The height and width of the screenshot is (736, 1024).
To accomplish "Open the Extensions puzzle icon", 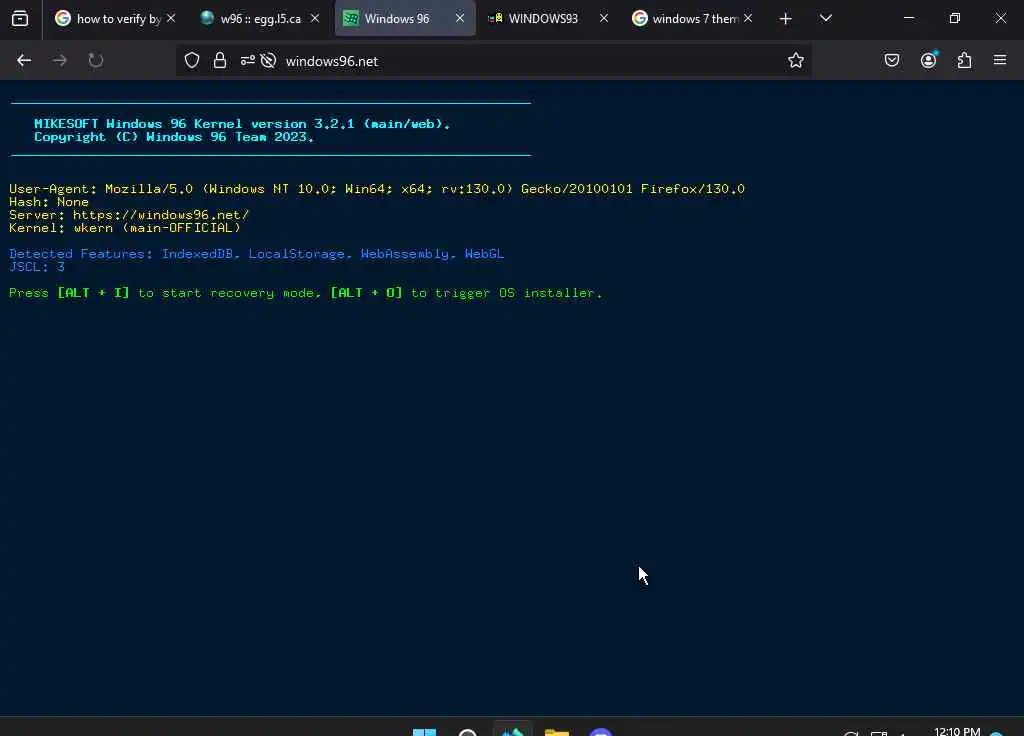I will point(964,61).
